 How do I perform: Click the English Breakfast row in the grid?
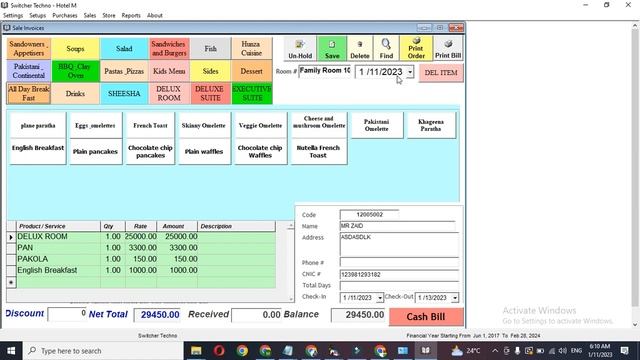coord(141,270)
